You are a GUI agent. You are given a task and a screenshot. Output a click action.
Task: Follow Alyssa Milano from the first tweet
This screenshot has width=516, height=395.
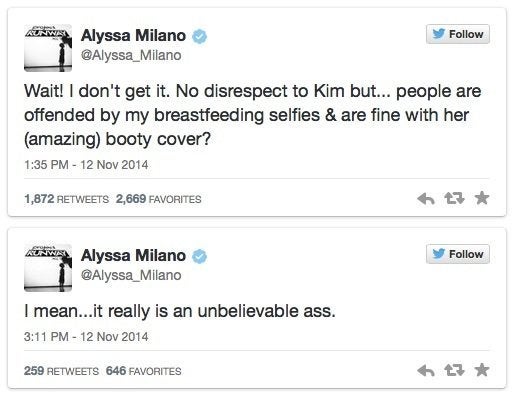click(x=458, y=34)
